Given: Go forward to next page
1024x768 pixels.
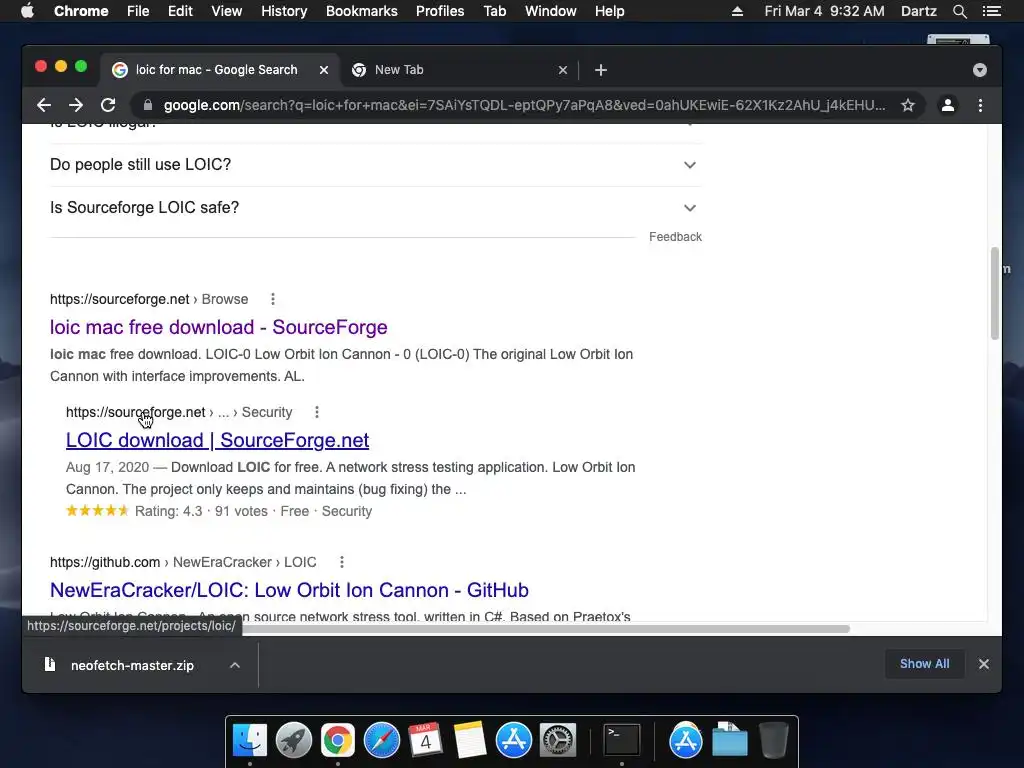Looking at the screenshot, I should (76, 105).
